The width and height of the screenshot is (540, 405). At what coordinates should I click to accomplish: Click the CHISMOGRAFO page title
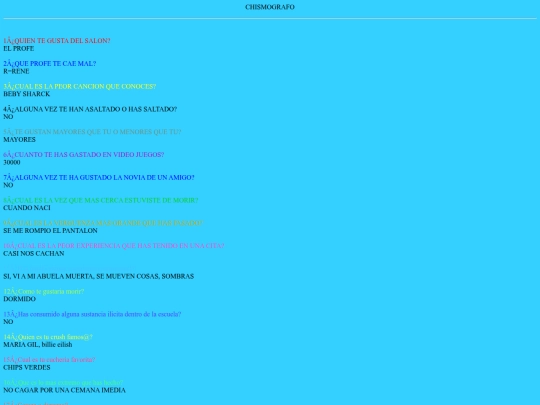coord(270,7)
